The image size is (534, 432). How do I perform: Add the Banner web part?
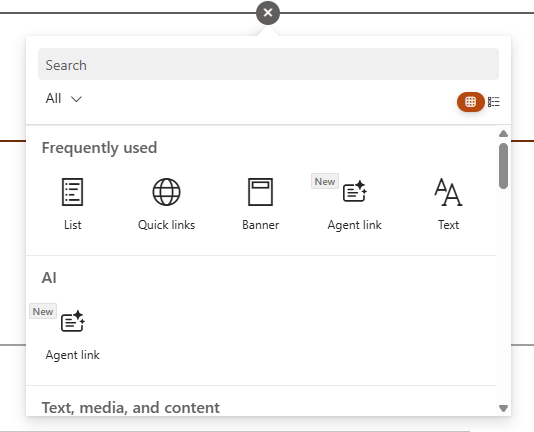coord(261,204)
